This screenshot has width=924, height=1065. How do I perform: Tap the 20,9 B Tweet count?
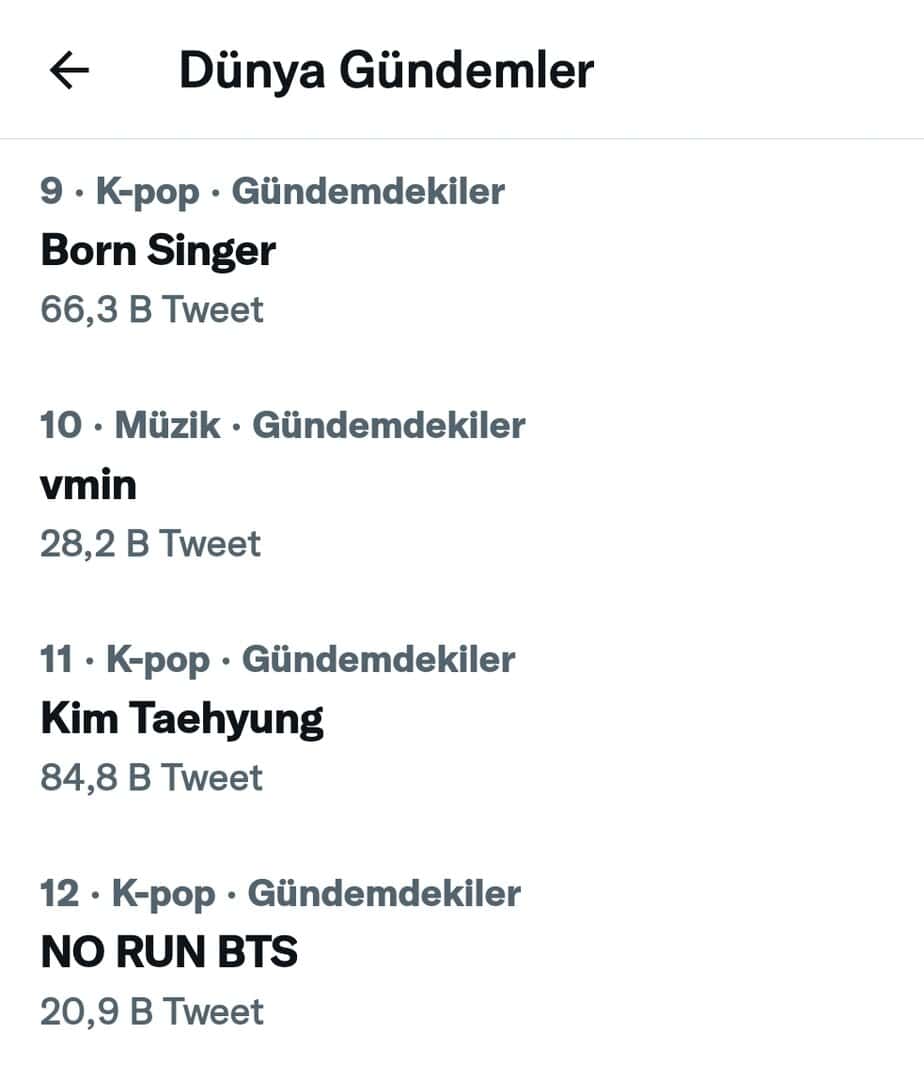click(152, 1012)
